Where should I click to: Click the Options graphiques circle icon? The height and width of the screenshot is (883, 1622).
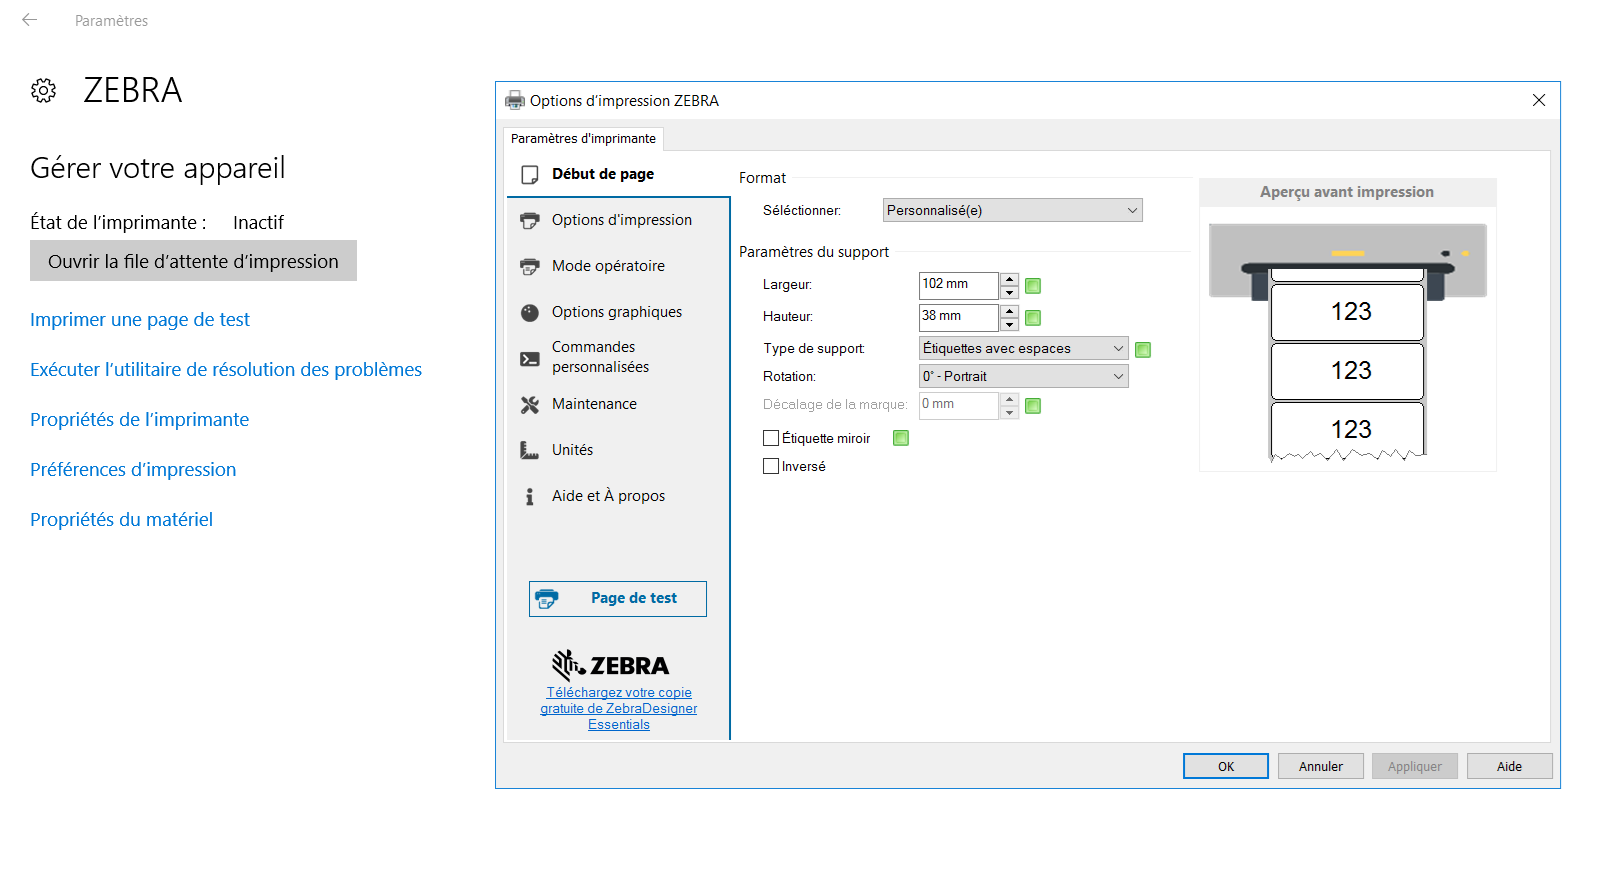pos(529,312)
